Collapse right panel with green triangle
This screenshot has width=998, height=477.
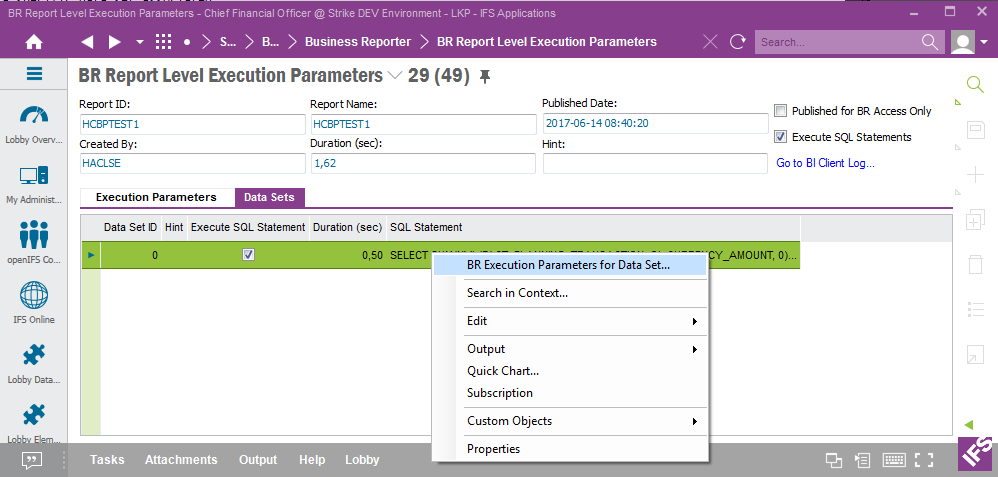point(969,424)
